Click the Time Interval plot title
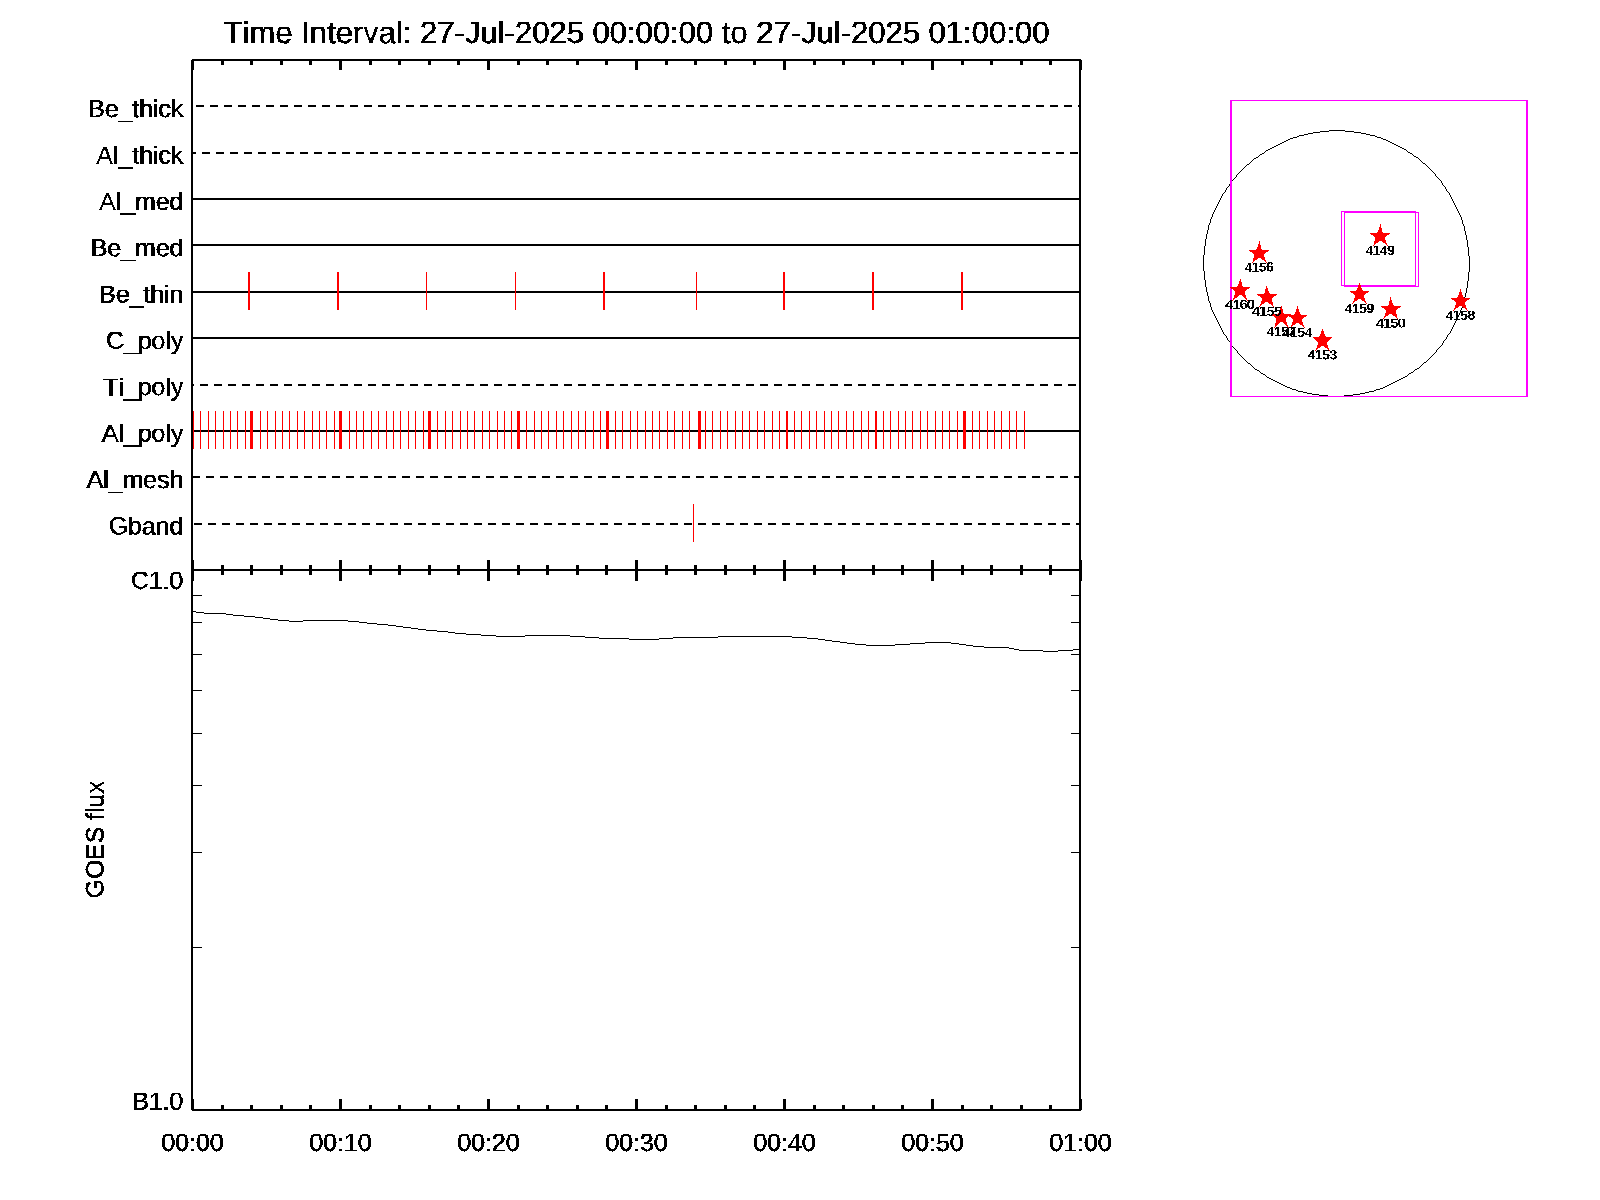The width and height of the screenshot is (1600, 1200). pyautogui.click(x=636, y=33)
